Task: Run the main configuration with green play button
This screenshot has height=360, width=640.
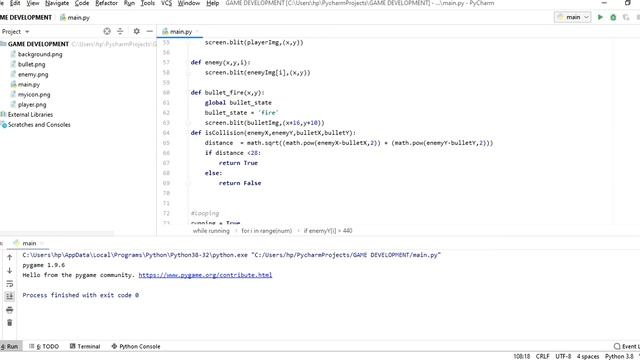Action: click(600, 17)
